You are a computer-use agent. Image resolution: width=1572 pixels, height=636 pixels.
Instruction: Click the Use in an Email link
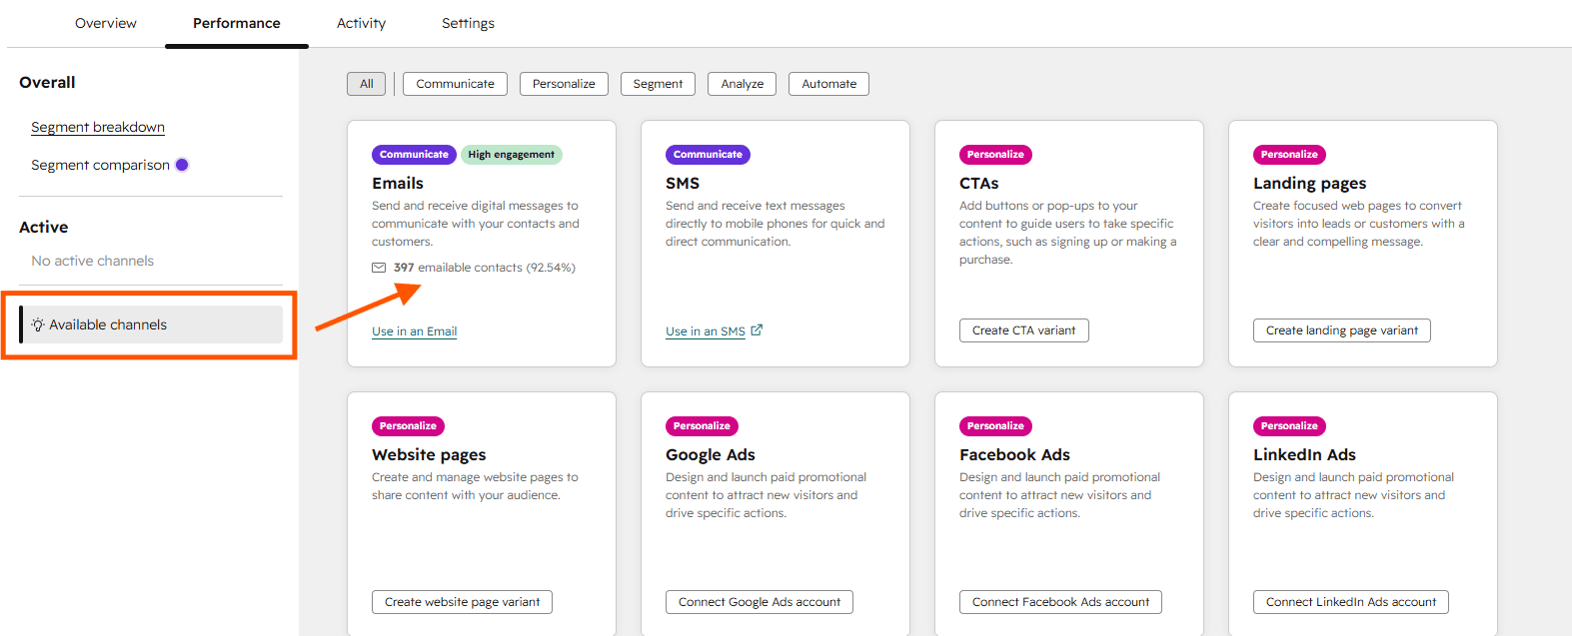pos(414,331)
